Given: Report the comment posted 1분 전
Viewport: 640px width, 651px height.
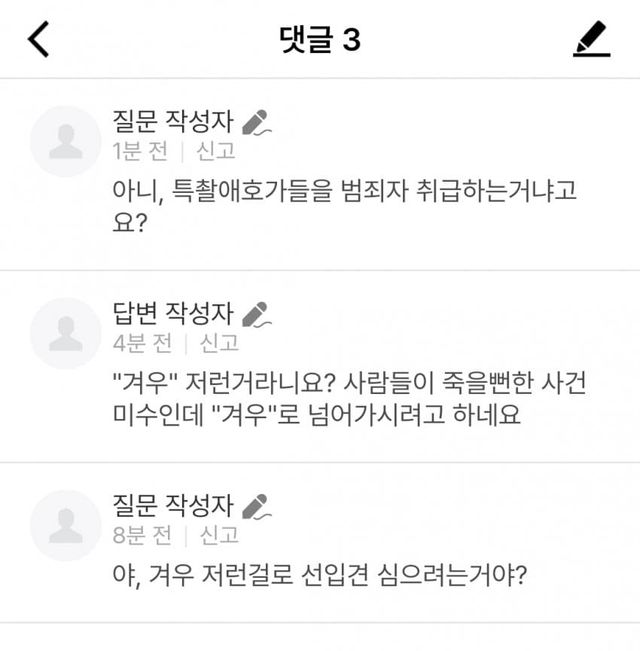Looking at the screenshot, I should point(216,152).
